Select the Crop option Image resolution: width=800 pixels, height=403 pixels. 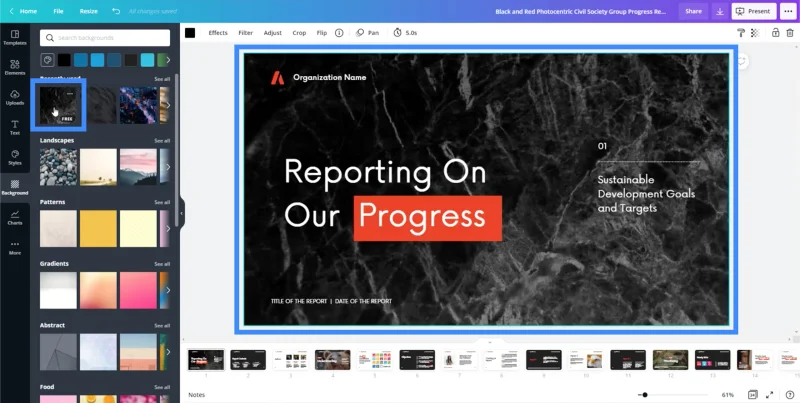click(x=299, y=33)
